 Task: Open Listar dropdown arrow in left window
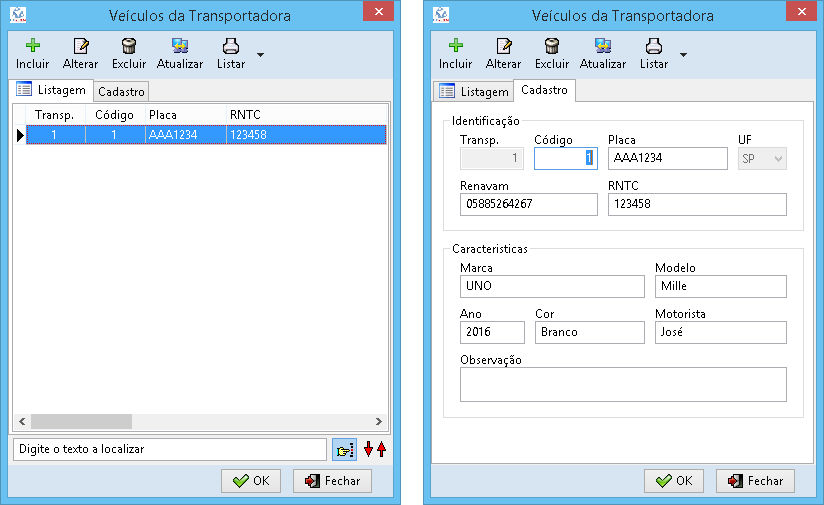(x=260, y=55)
